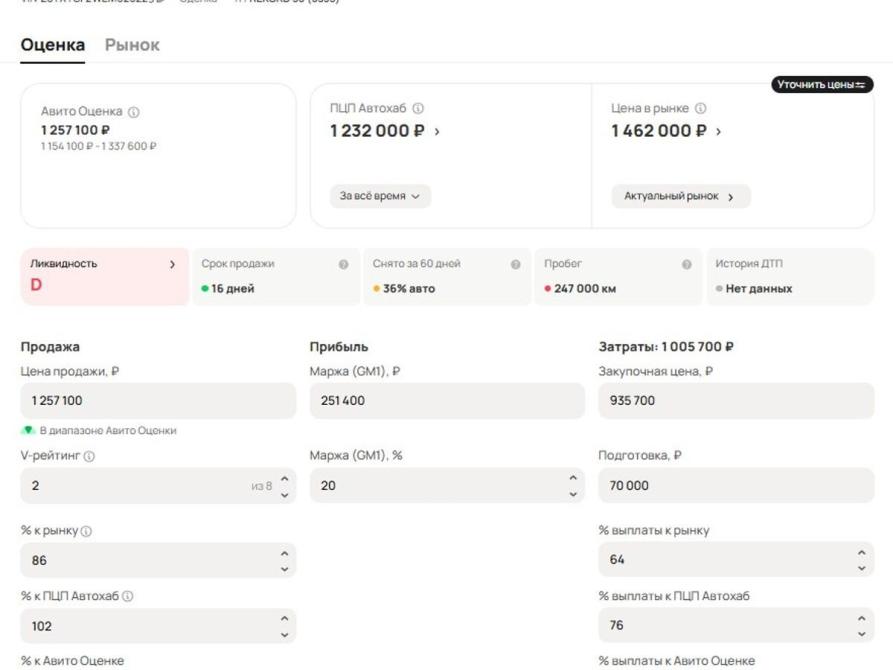Show info about ПЦП Автохаб

point(418,108)
